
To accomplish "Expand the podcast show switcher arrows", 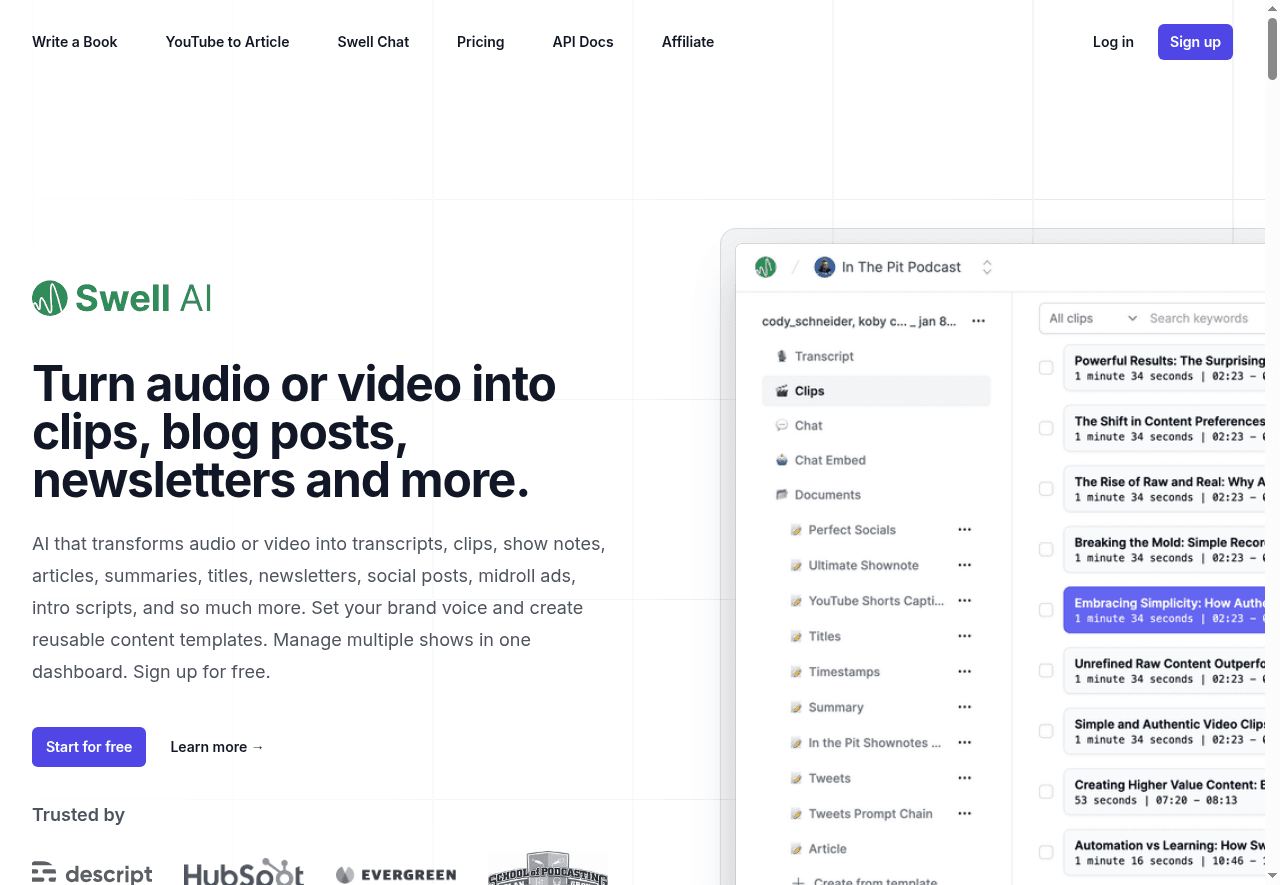I will point(986,267).
